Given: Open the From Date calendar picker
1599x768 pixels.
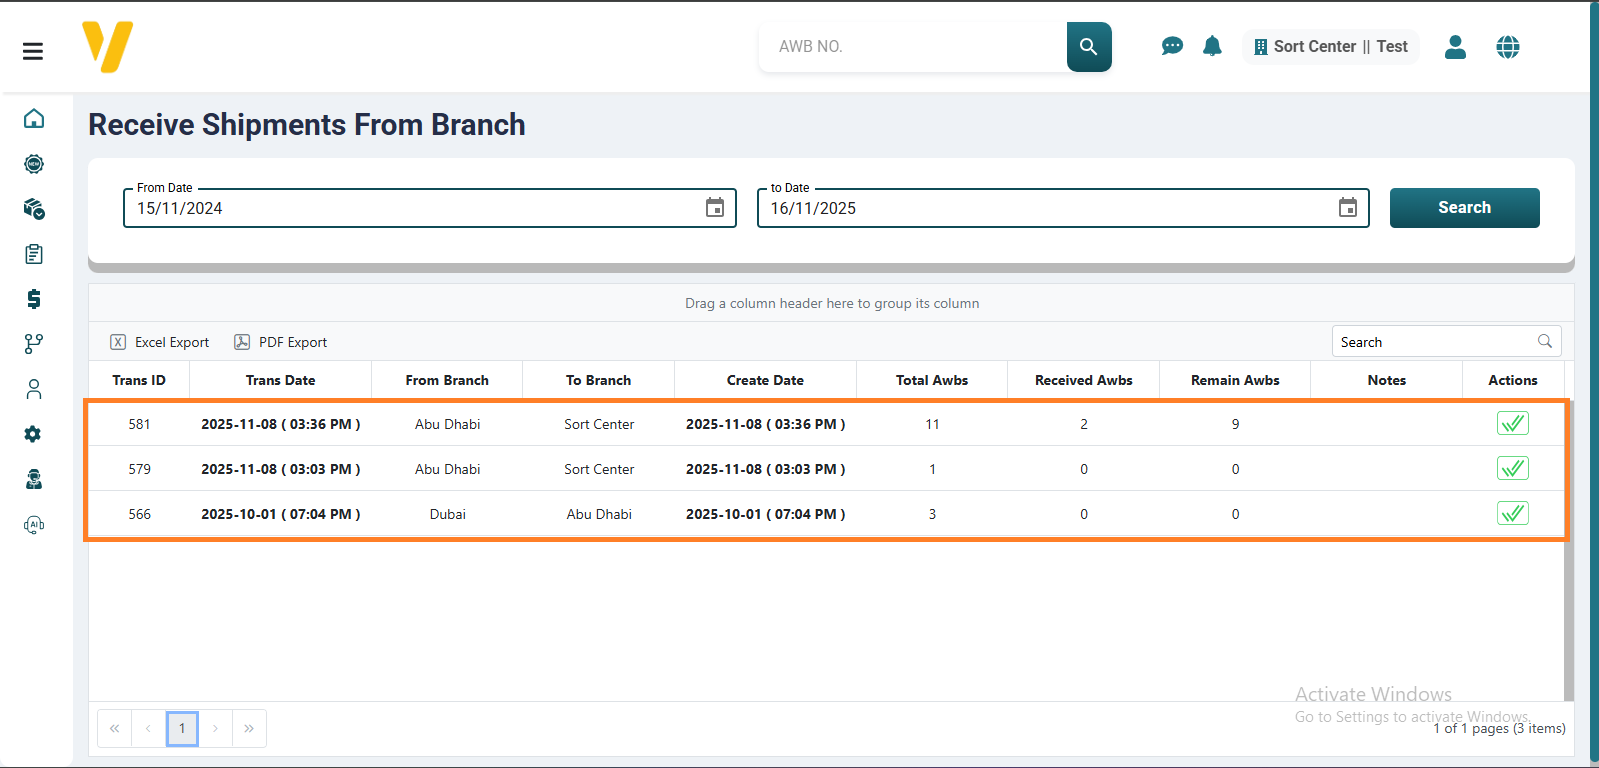Looking at the screenshot, I should pos(715,208).
